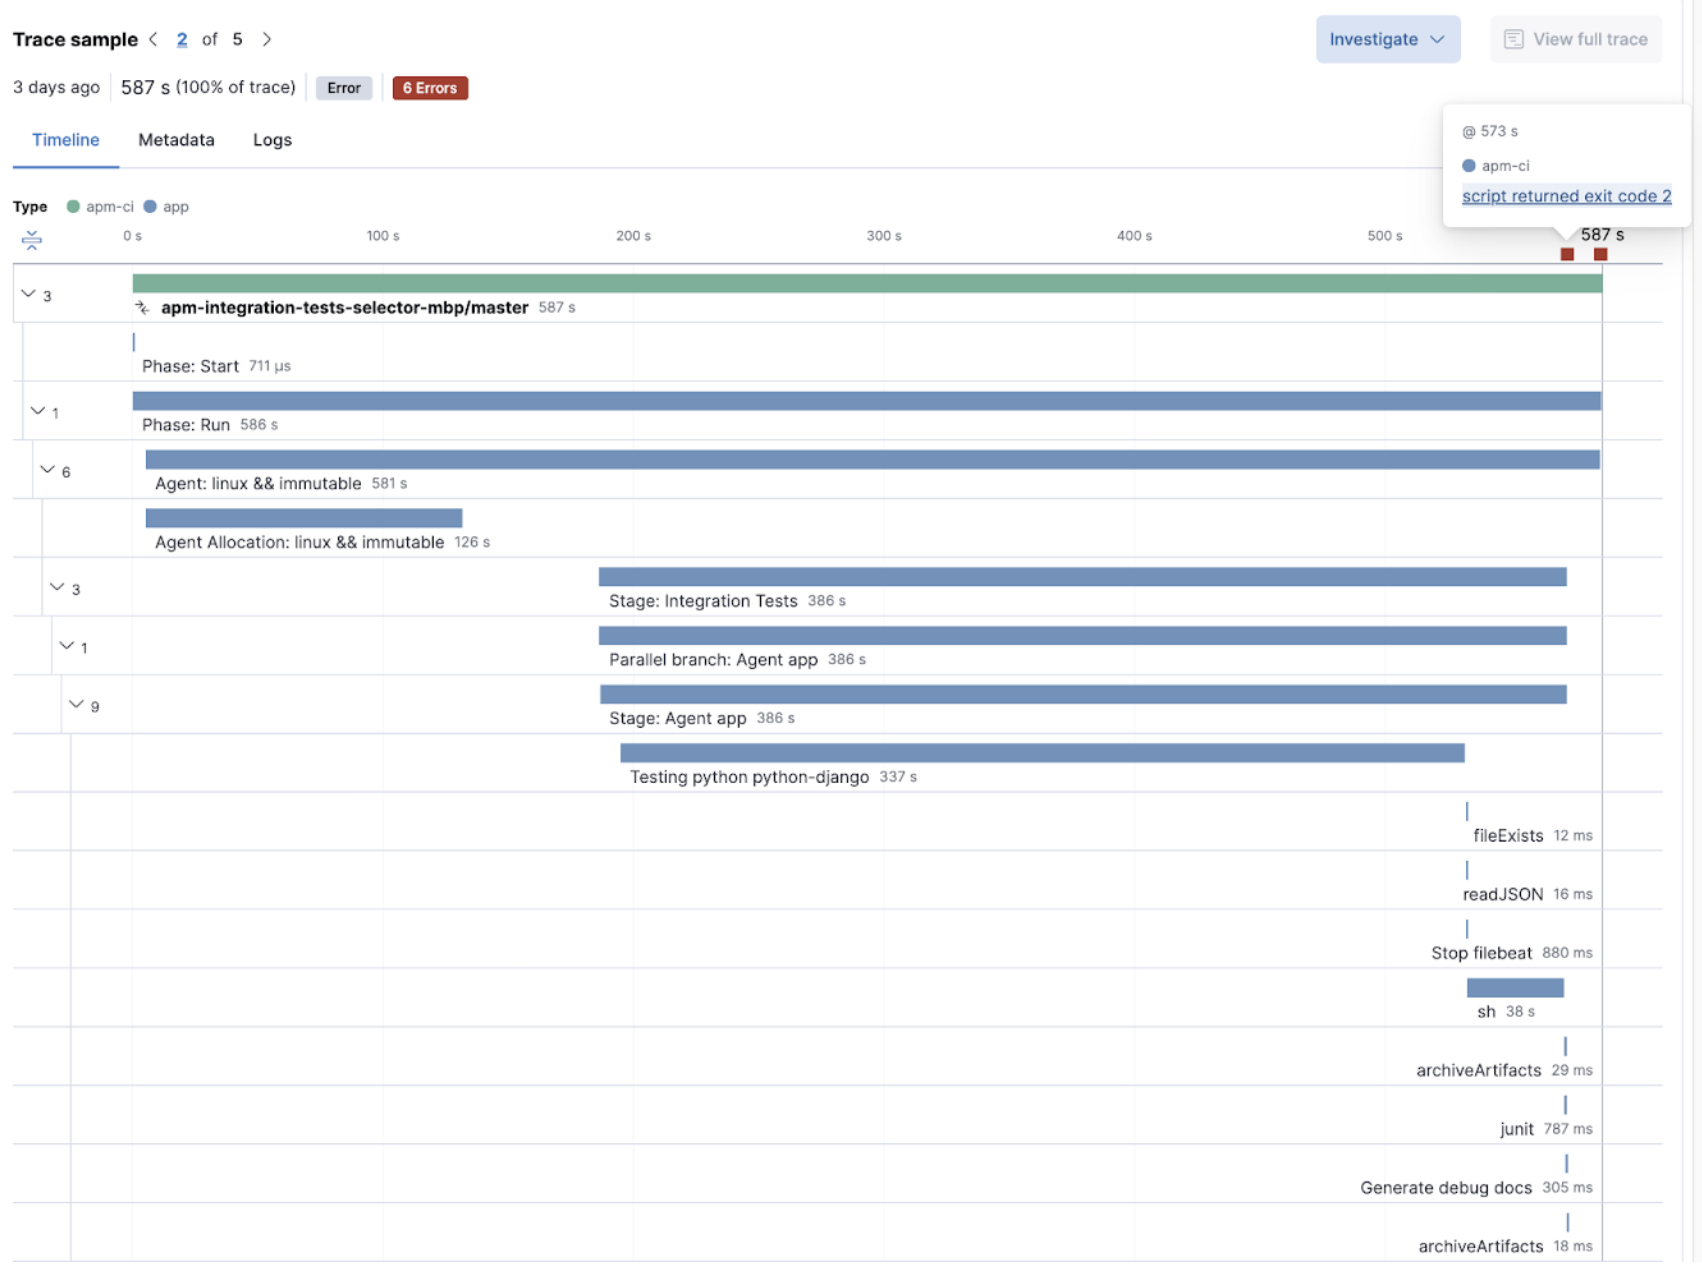Viewport: 1702px width, 1266px height.
Task: Click the collapse timeline rows icon
Action: pyautogui.click(x=31, y=239)
